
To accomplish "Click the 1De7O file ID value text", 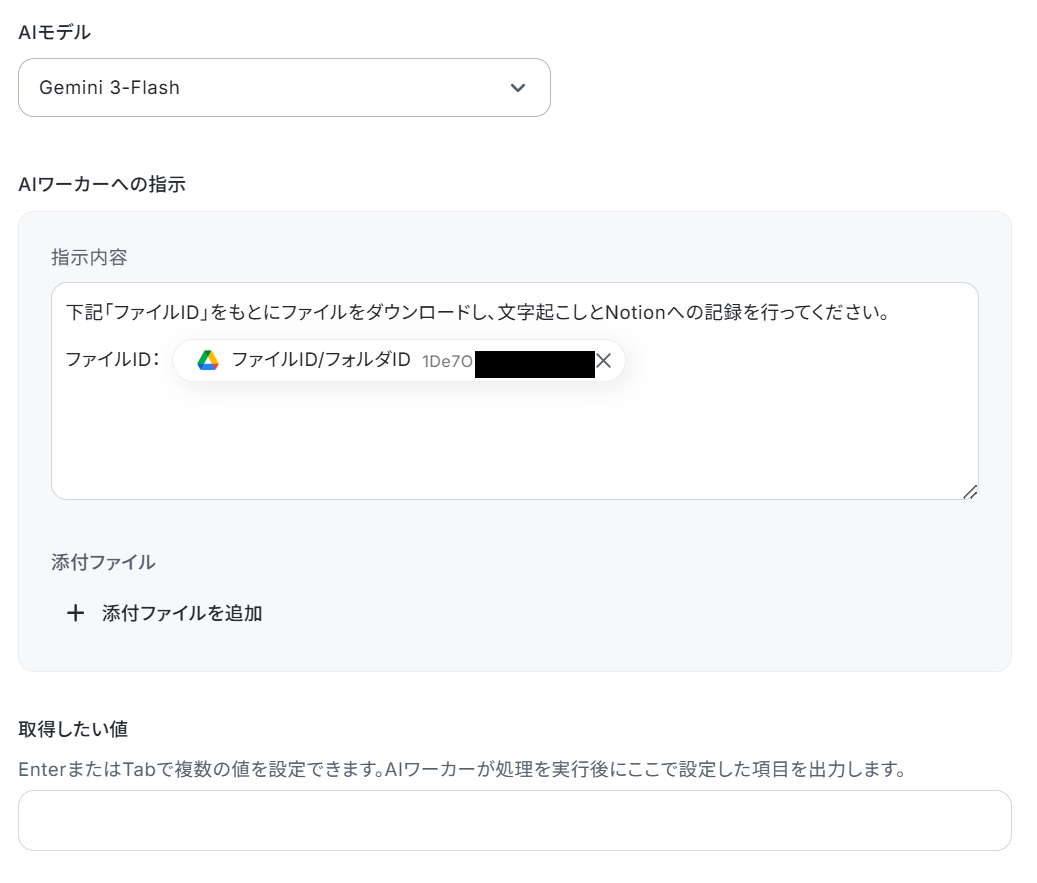I will click(x=447, y=361).
